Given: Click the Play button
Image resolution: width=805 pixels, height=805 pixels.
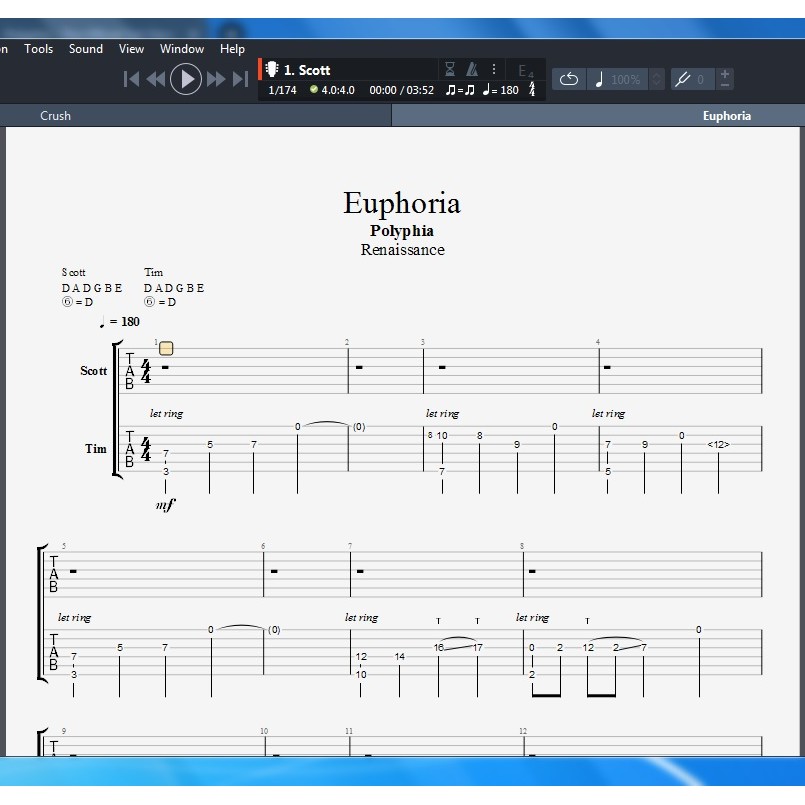Looking at the screenshot, I should [186, 78].
